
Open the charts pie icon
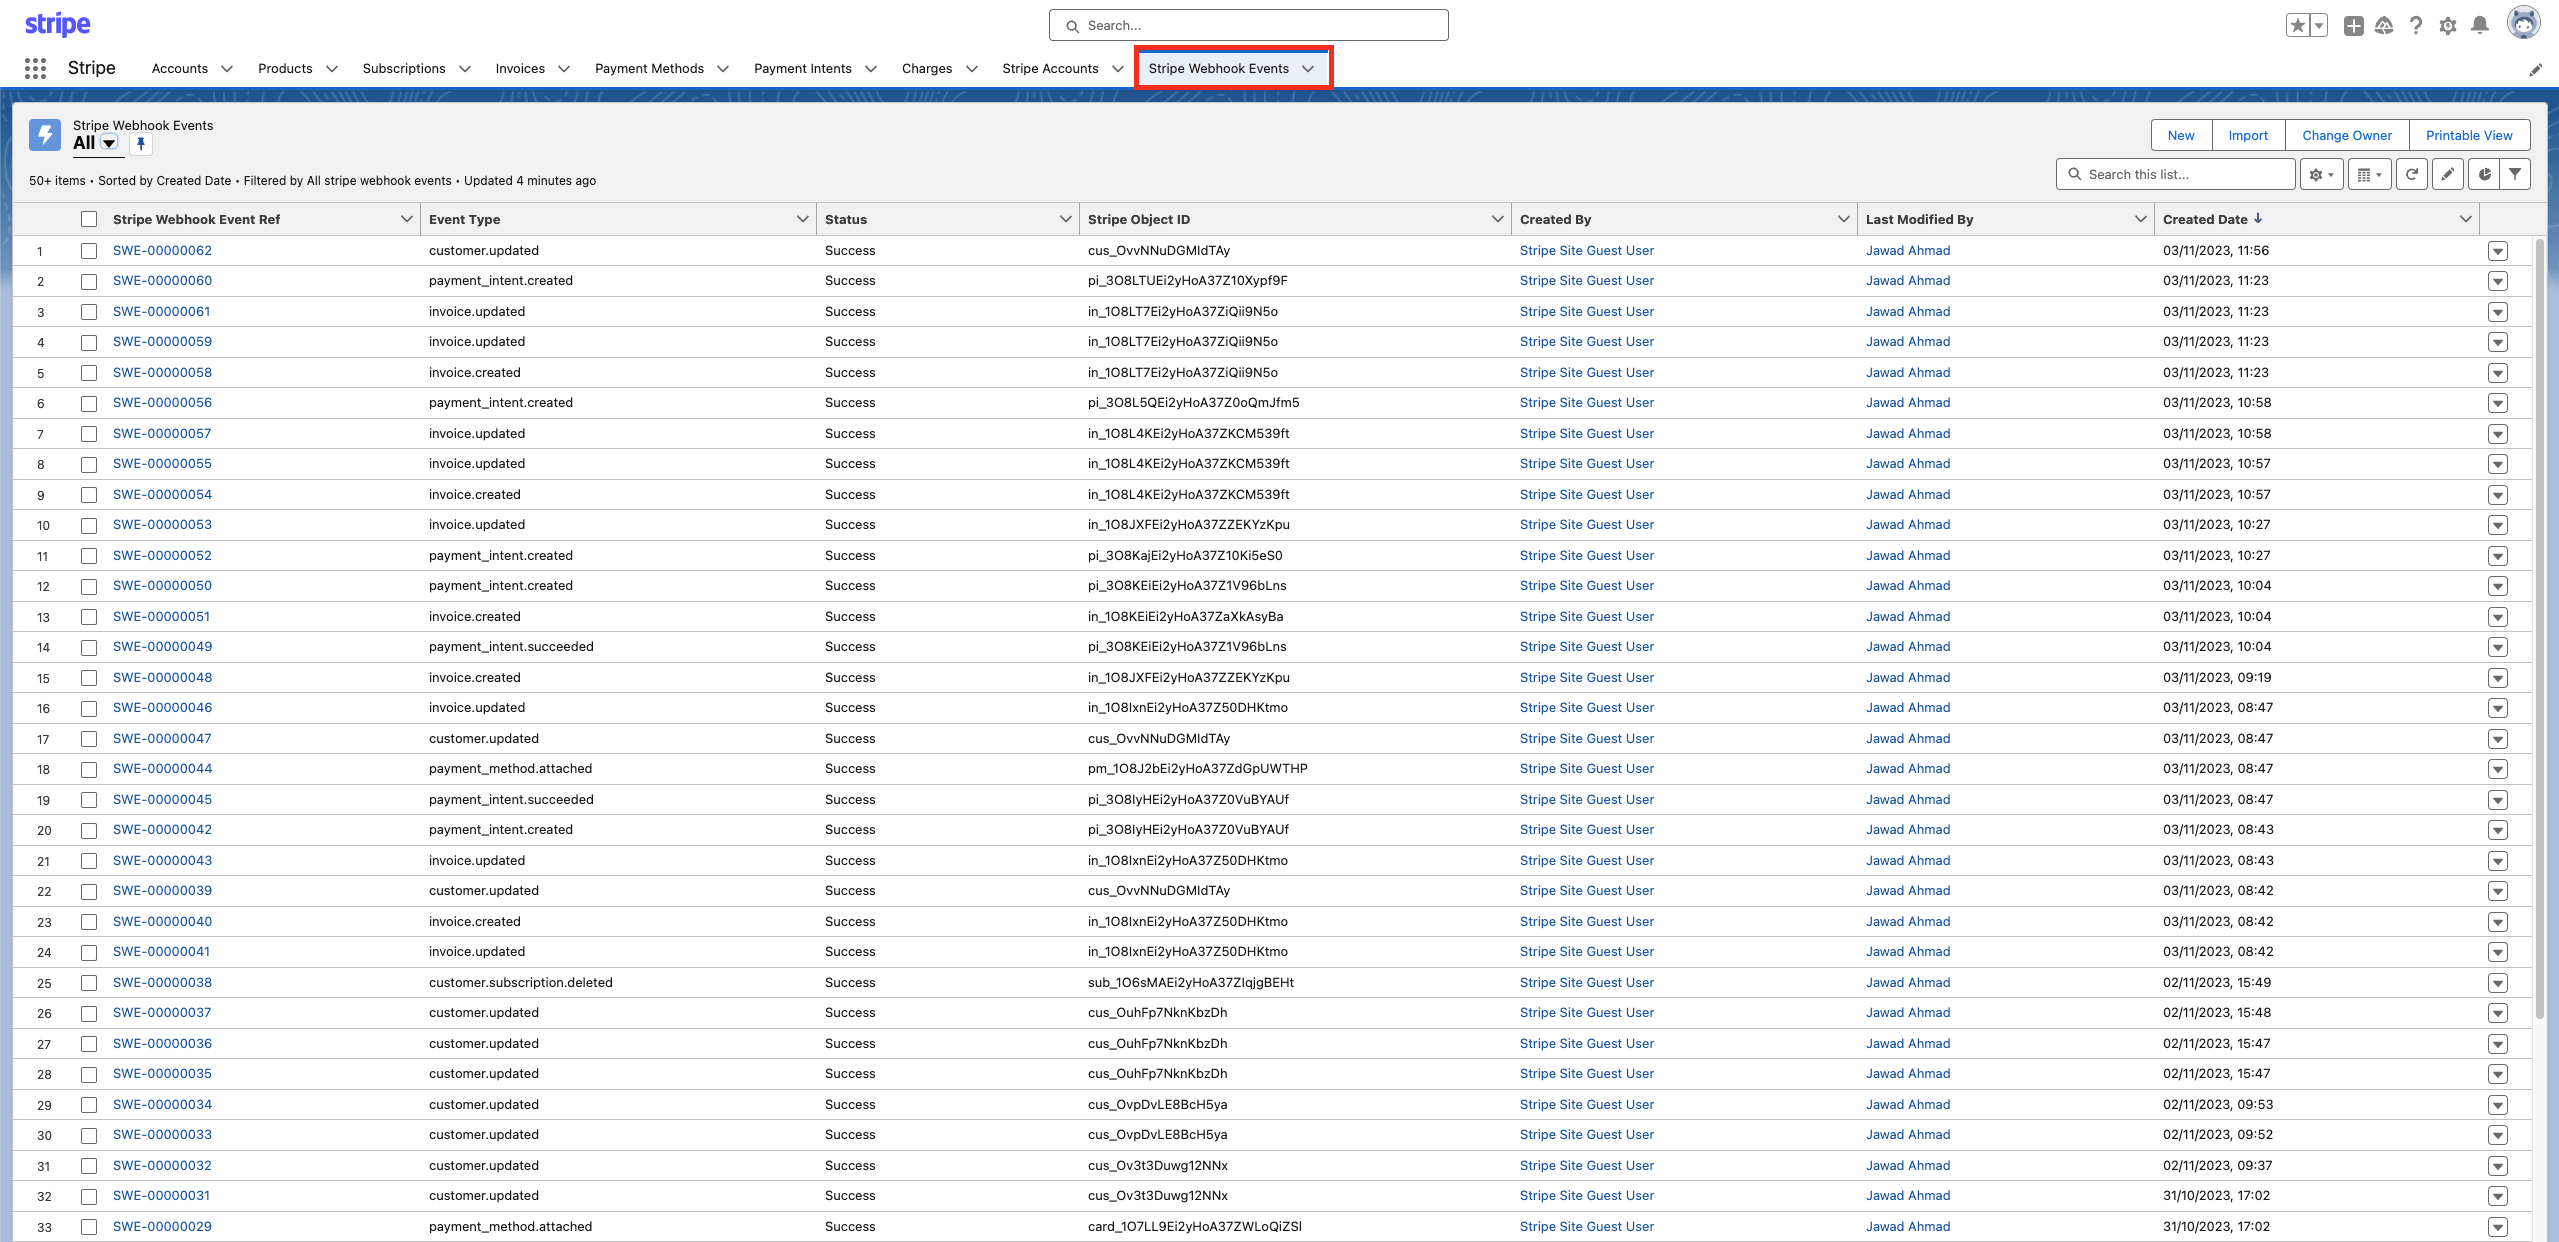pos(2484,175)
